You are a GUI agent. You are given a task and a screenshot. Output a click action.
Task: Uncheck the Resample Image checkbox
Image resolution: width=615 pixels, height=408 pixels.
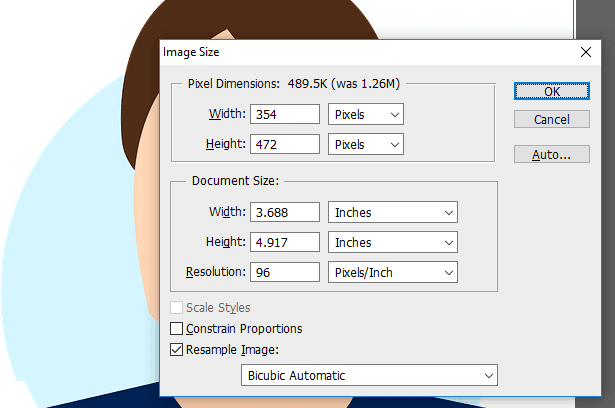176,349
